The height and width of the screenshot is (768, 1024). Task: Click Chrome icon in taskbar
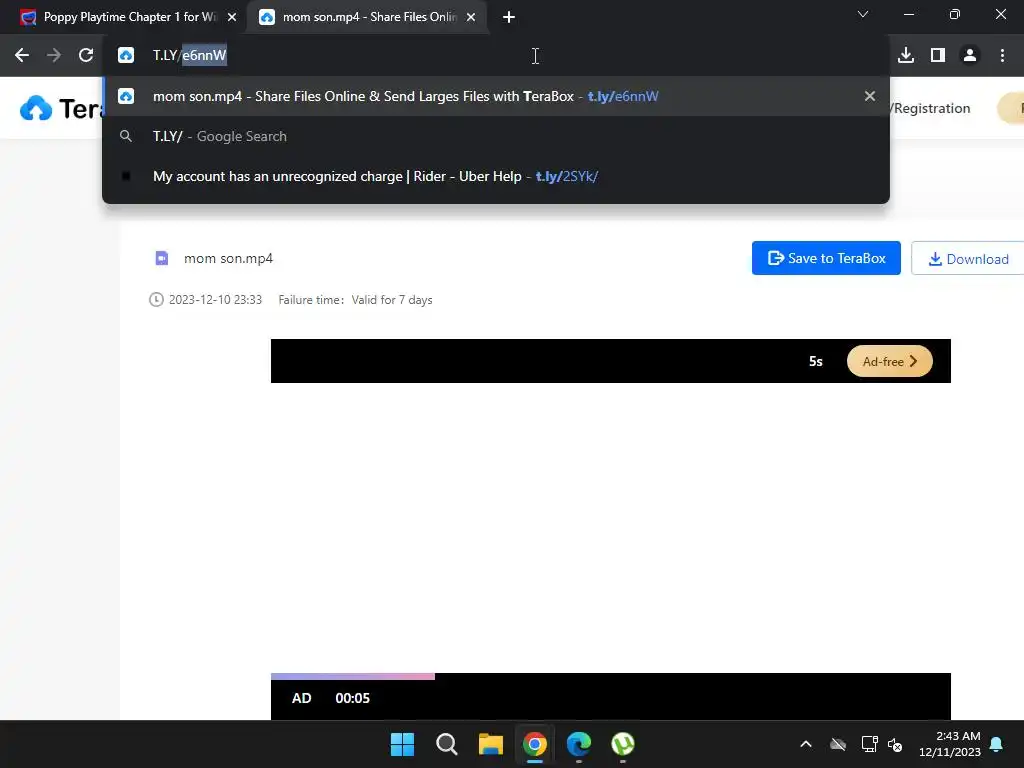pos(535,744)
